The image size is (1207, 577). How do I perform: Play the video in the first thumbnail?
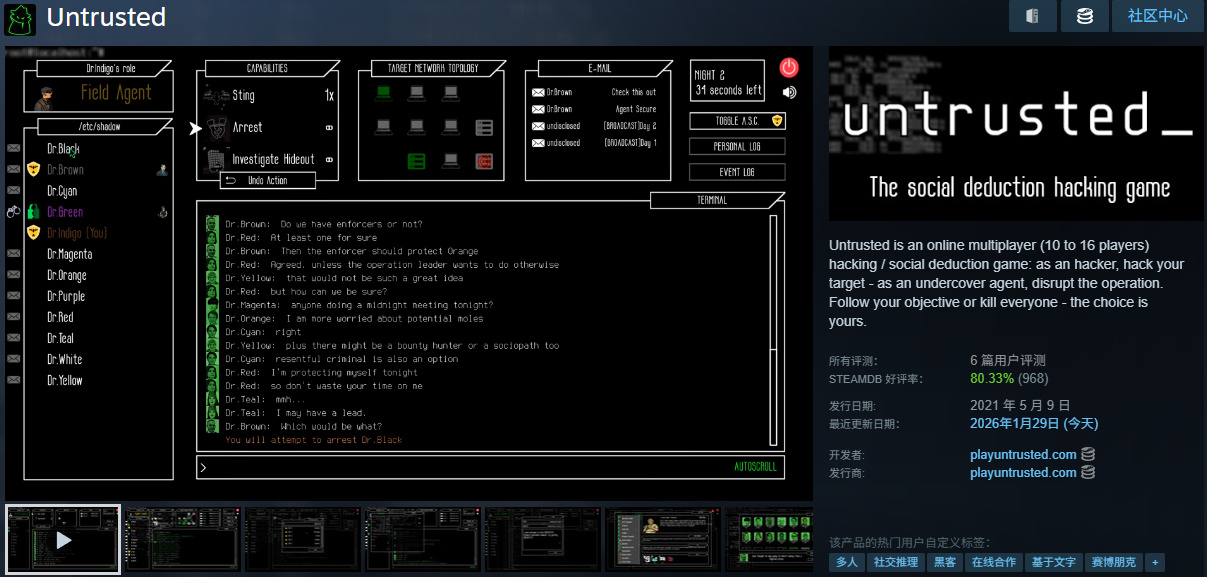[63, 540]
